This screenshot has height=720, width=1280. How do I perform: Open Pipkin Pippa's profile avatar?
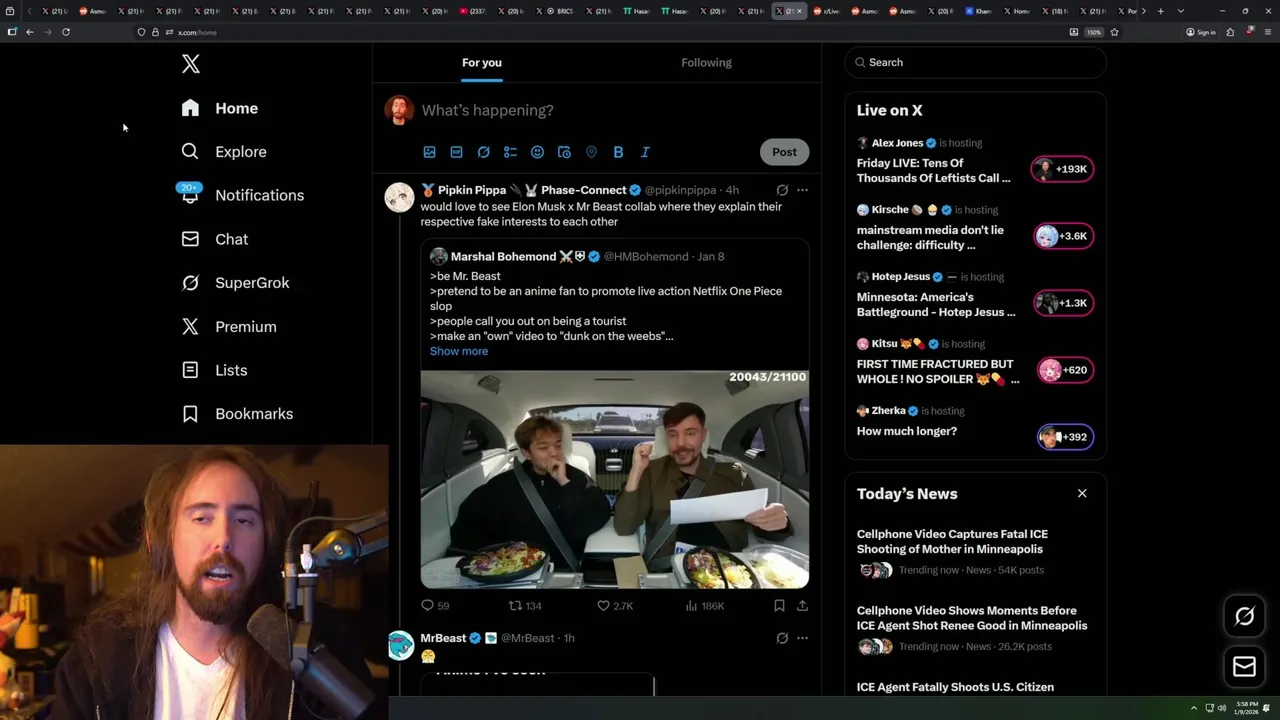399,197
